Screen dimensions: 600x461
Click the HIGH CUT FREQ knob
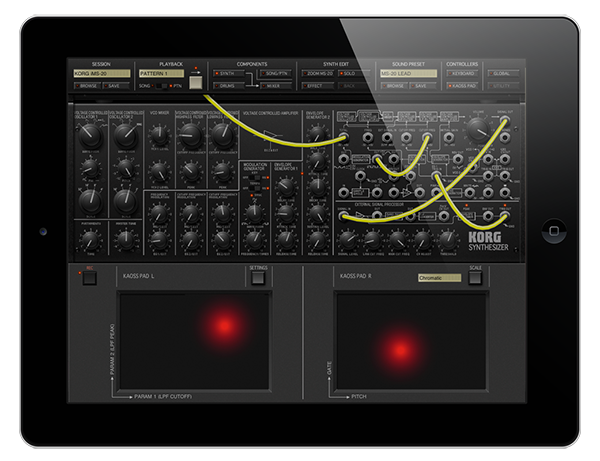click(398, 240)
